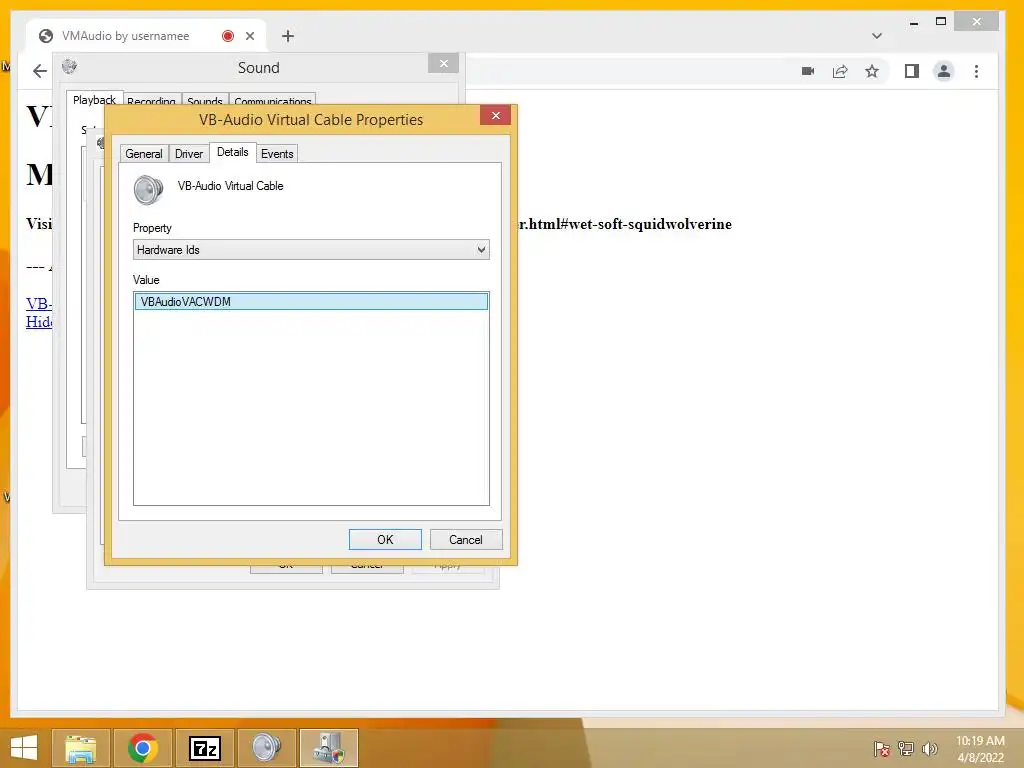Screen dimensions: 1024x768
Task: Switch to the General tab
Action: (144, 153)
